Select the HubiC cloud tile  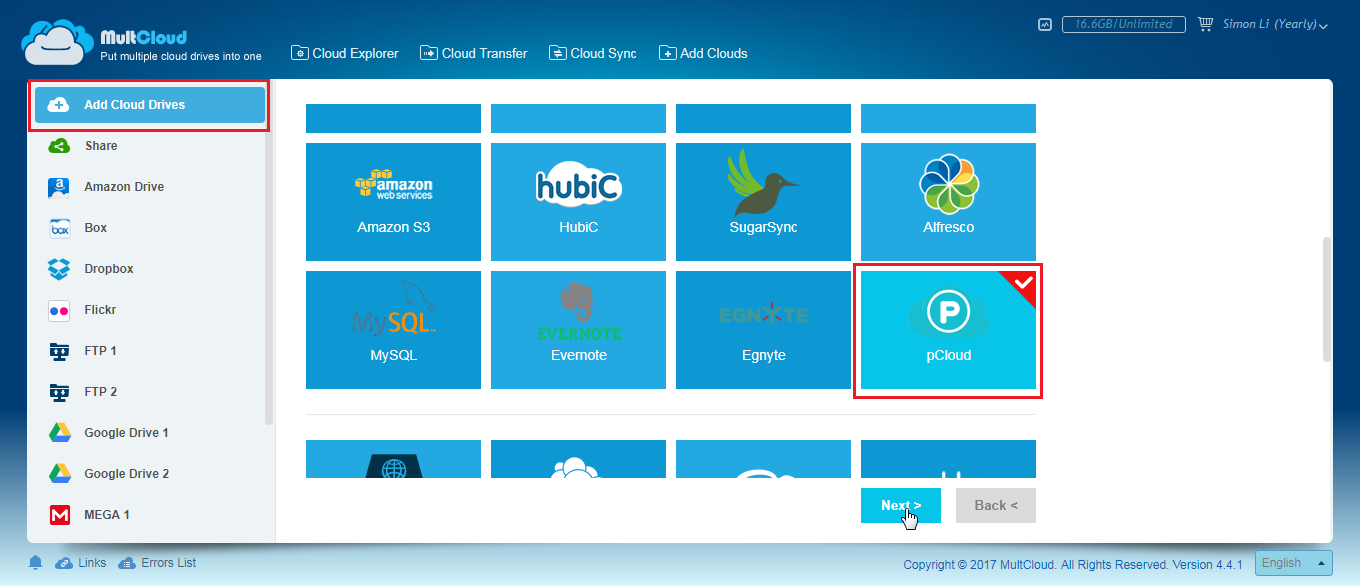(578, 202)
